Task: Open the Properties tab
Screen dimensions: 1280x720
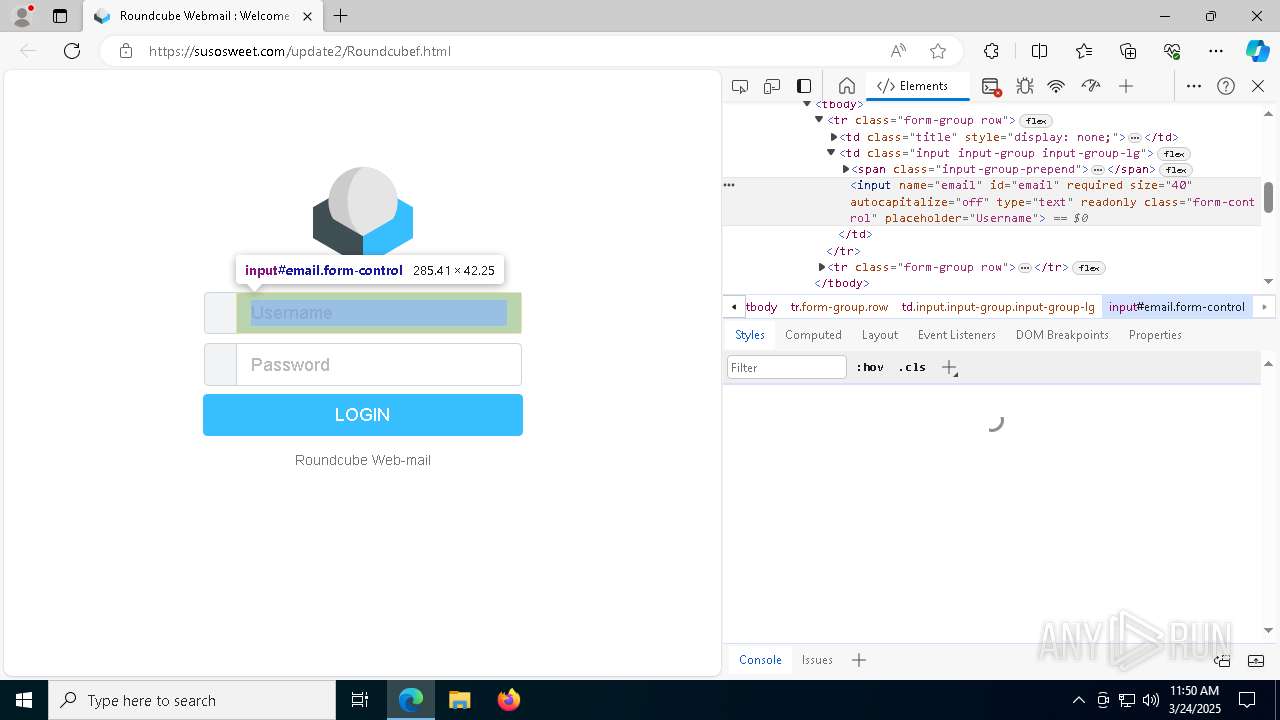Action: point(1155,335)
